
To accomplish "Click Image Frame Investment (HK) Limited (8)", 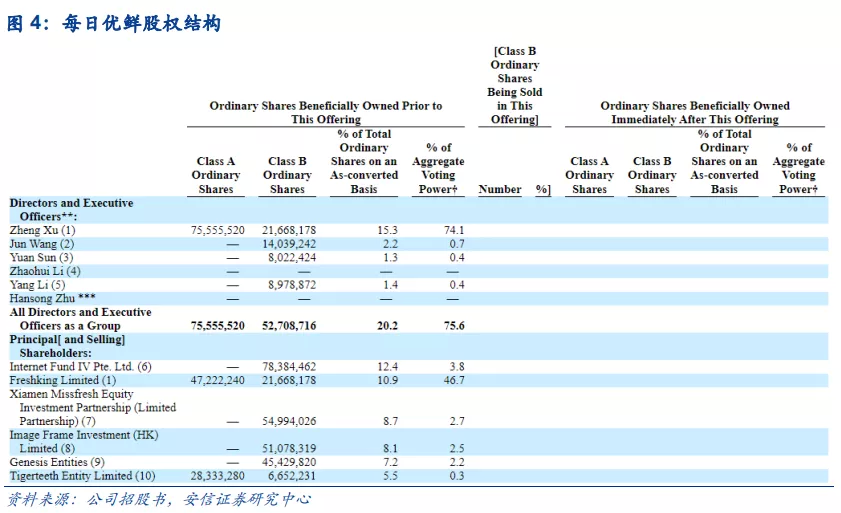I will tap(84, 442).
